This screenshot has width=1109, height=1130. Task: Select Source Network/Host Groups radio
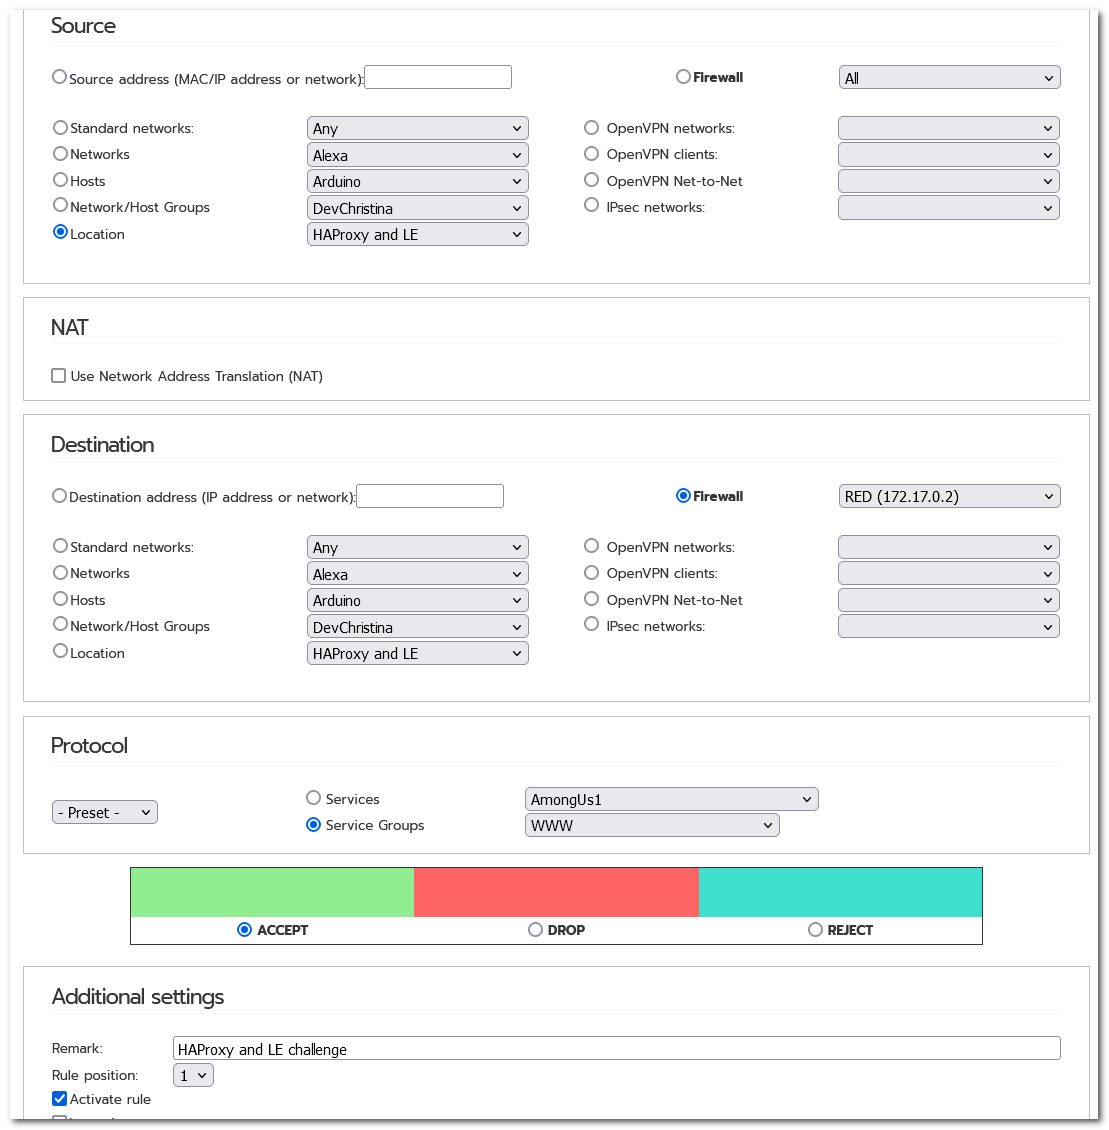(61, 206)
